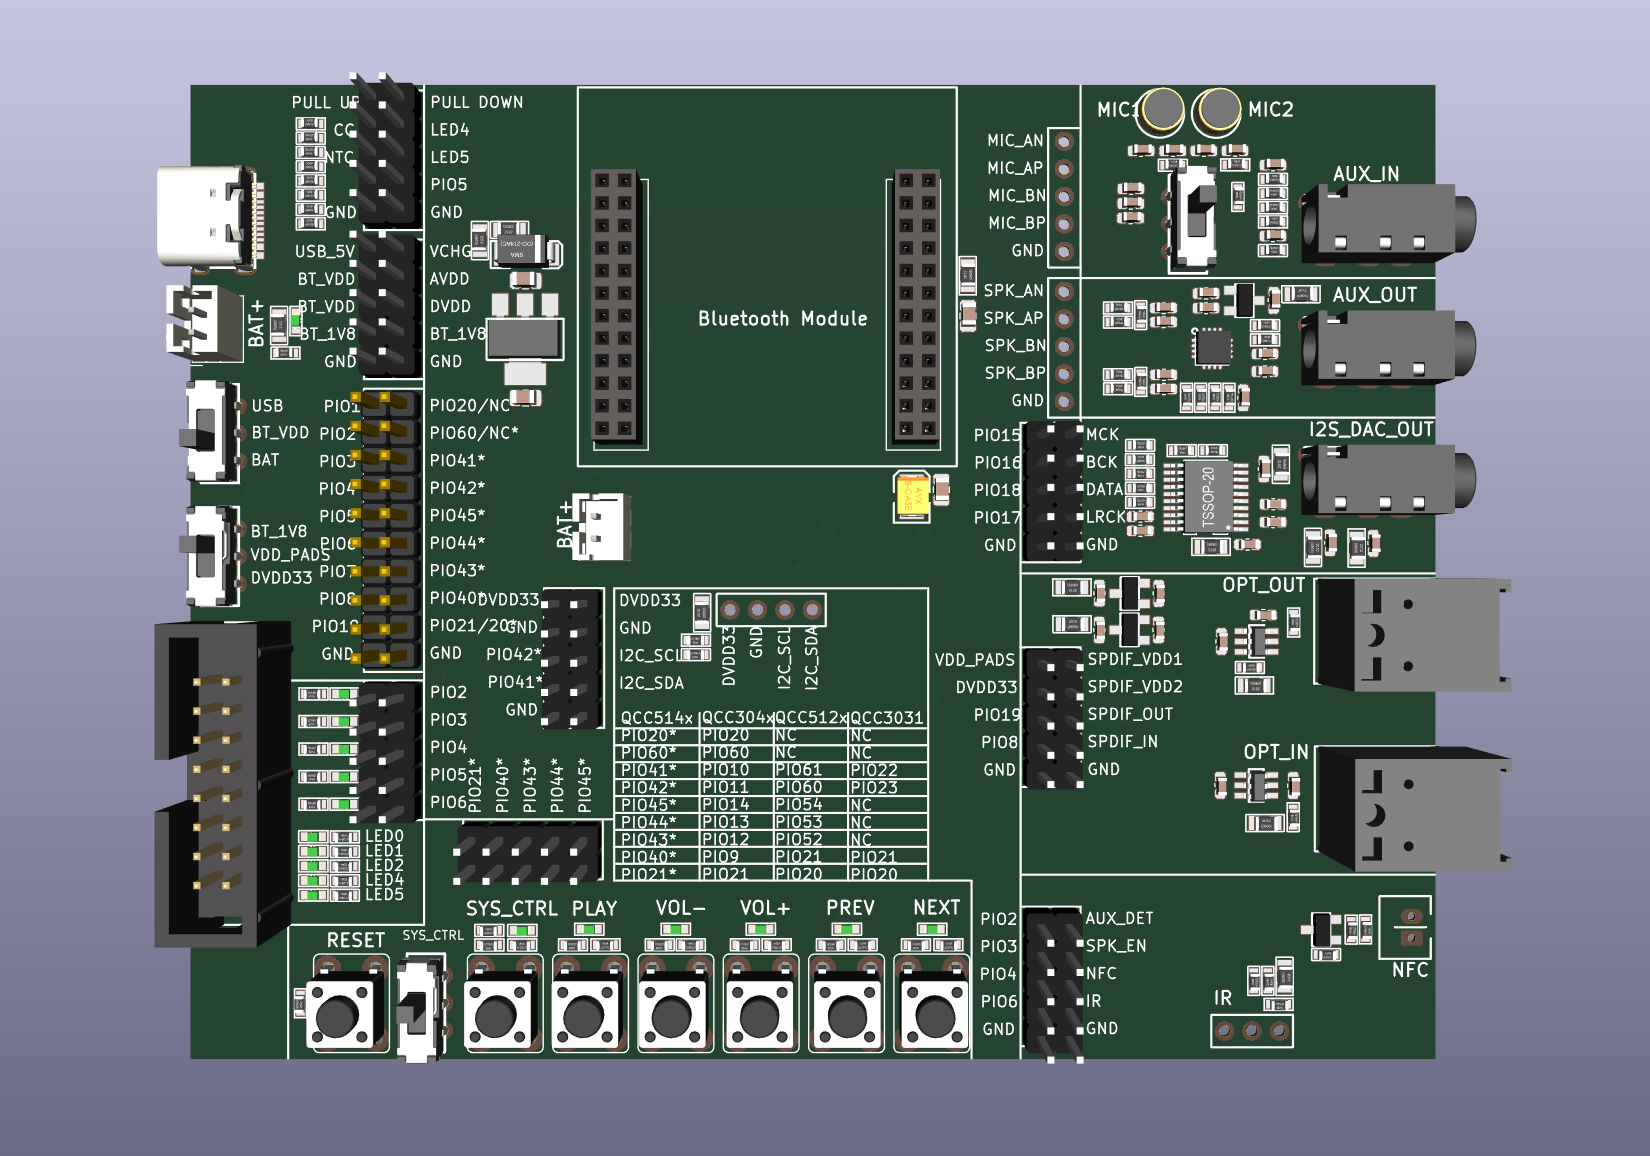The image size is (1650, 1156).
Task: Click the 'LED0' silkscreen label
Action: click(384, 836)
